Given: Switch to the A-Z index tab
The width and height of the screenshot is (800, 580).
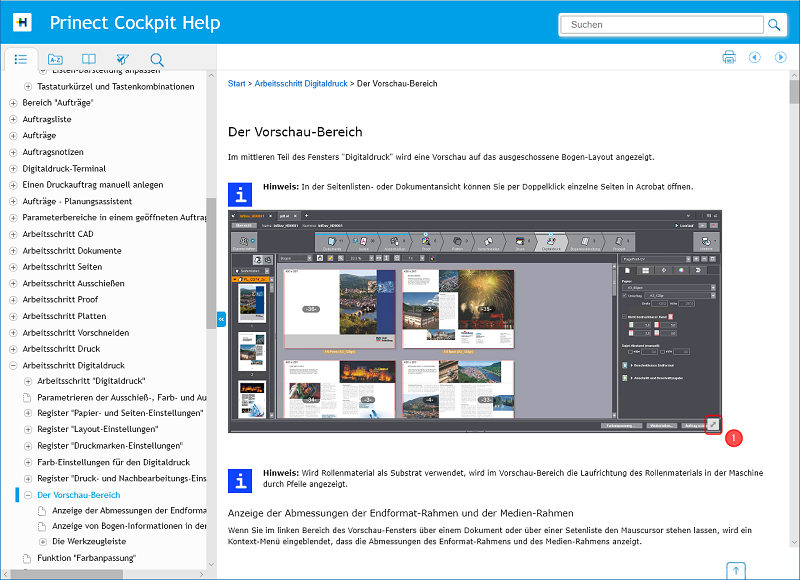Looking at the screenshot, I should click(55, 59).
